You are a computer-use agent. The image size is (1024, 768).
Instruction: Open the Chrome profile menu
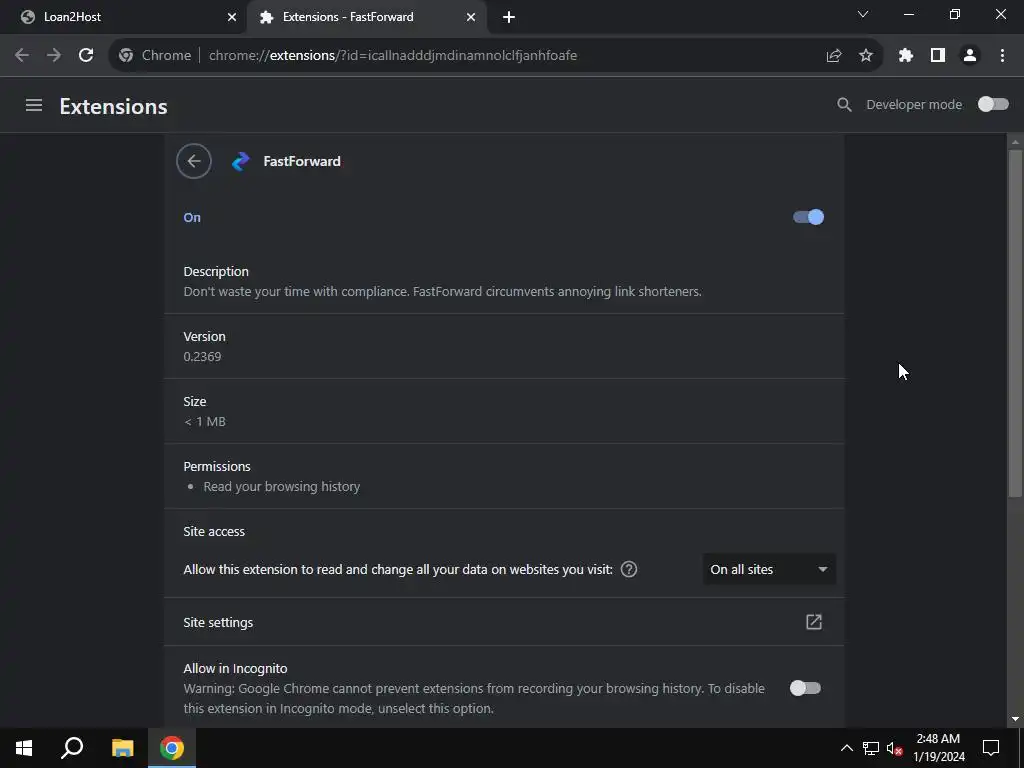click(970, 56)
